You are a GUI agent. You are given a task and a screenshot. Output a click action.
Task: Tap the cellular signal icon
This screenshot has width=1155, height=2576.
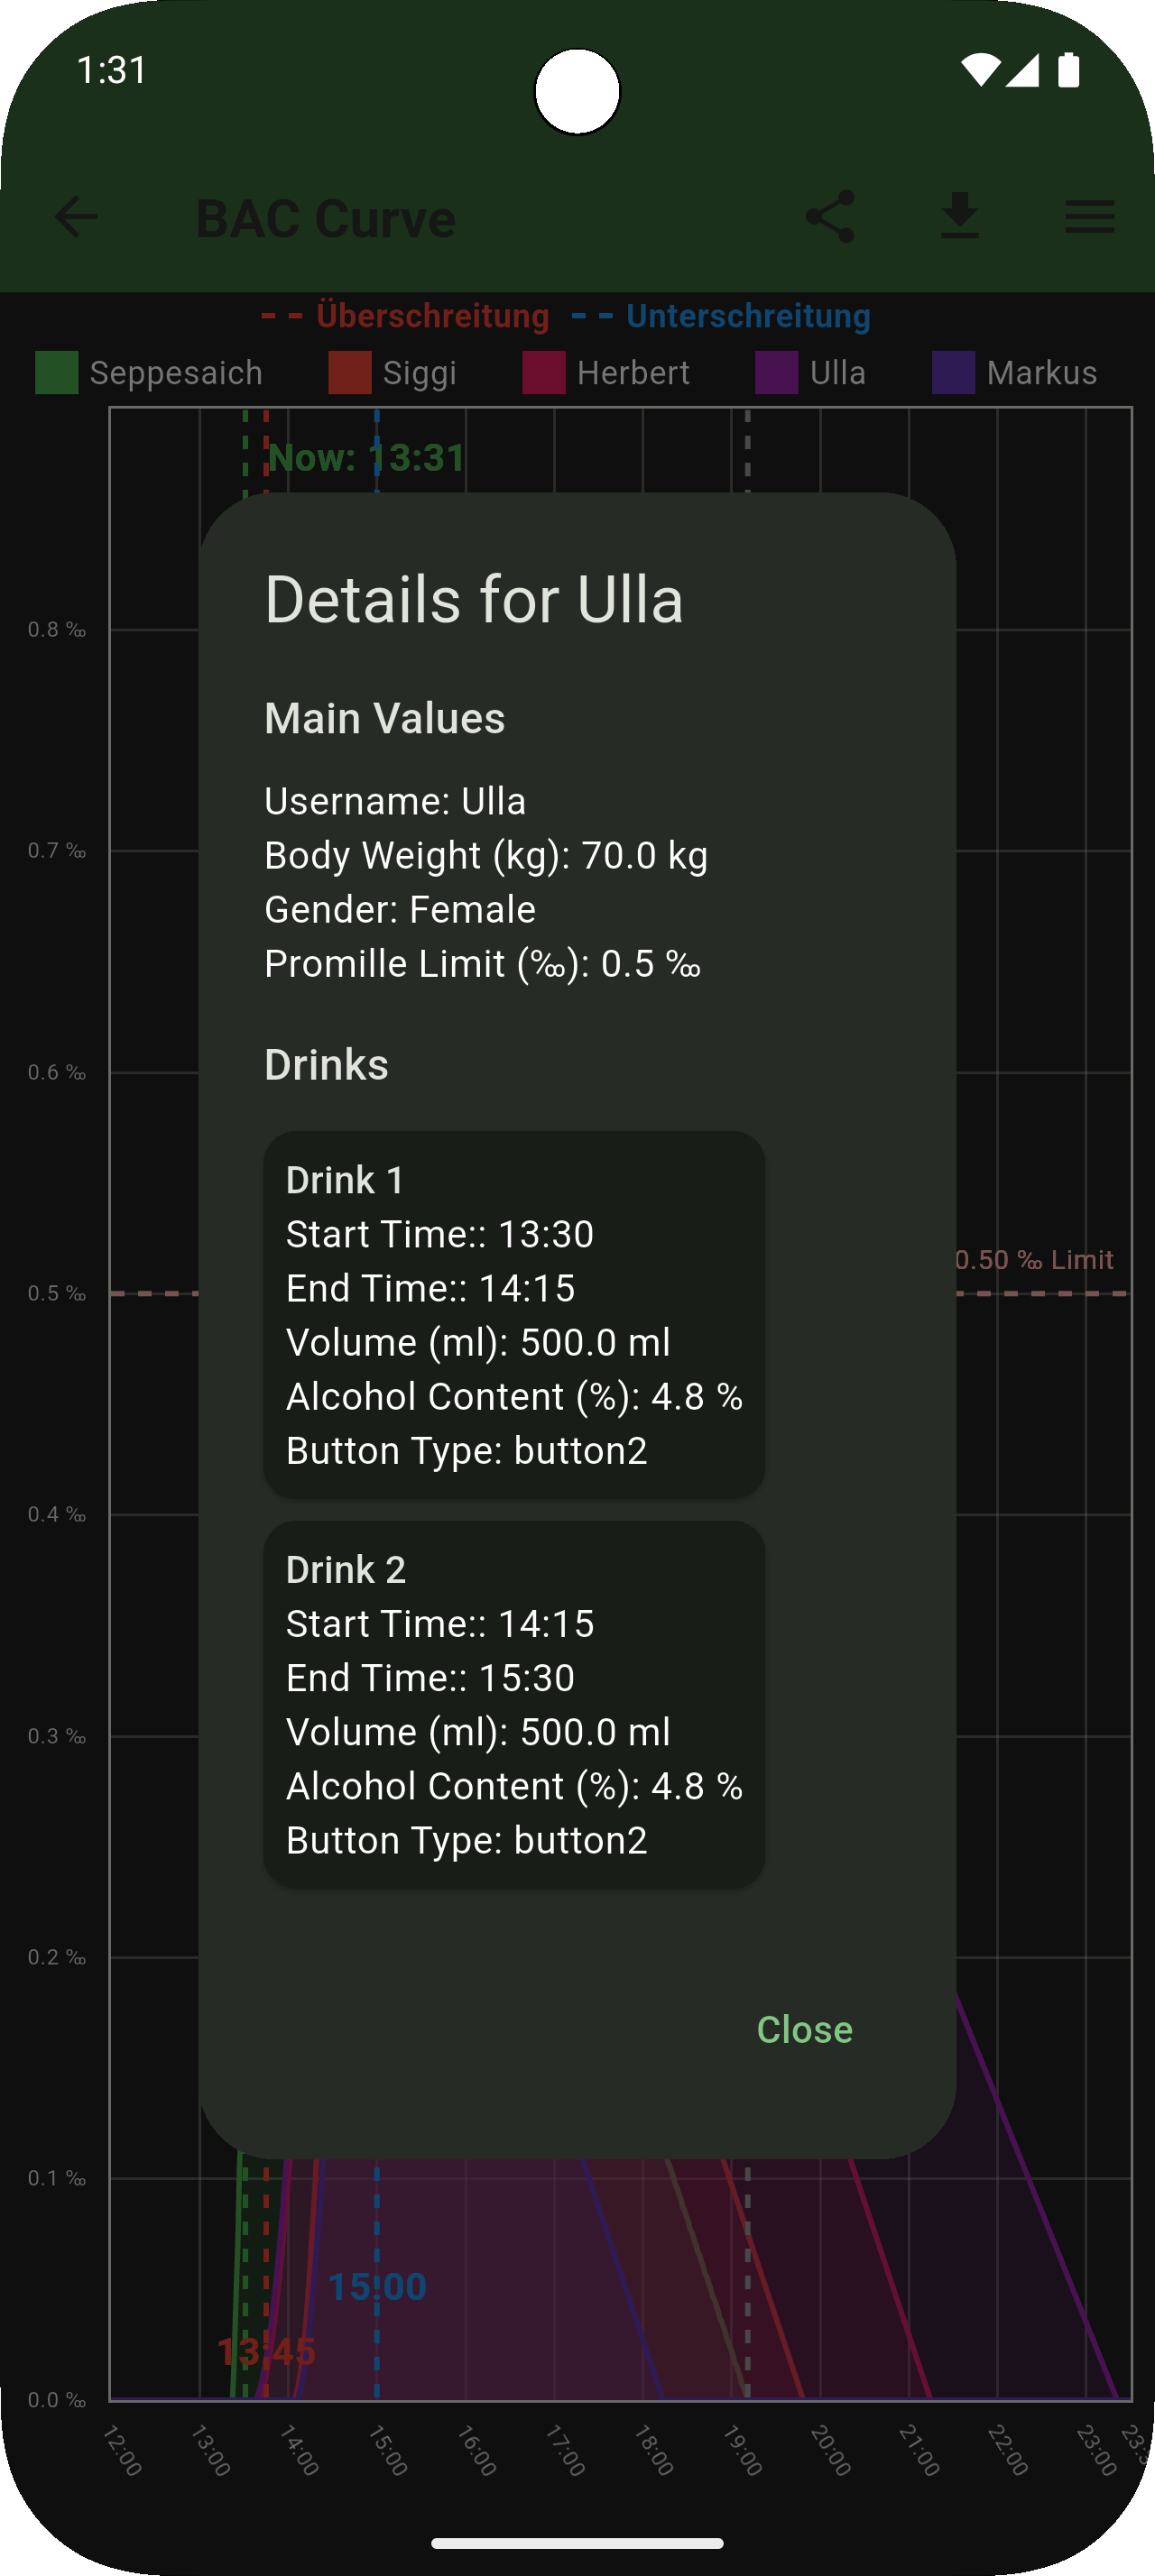coord(1023,71)
